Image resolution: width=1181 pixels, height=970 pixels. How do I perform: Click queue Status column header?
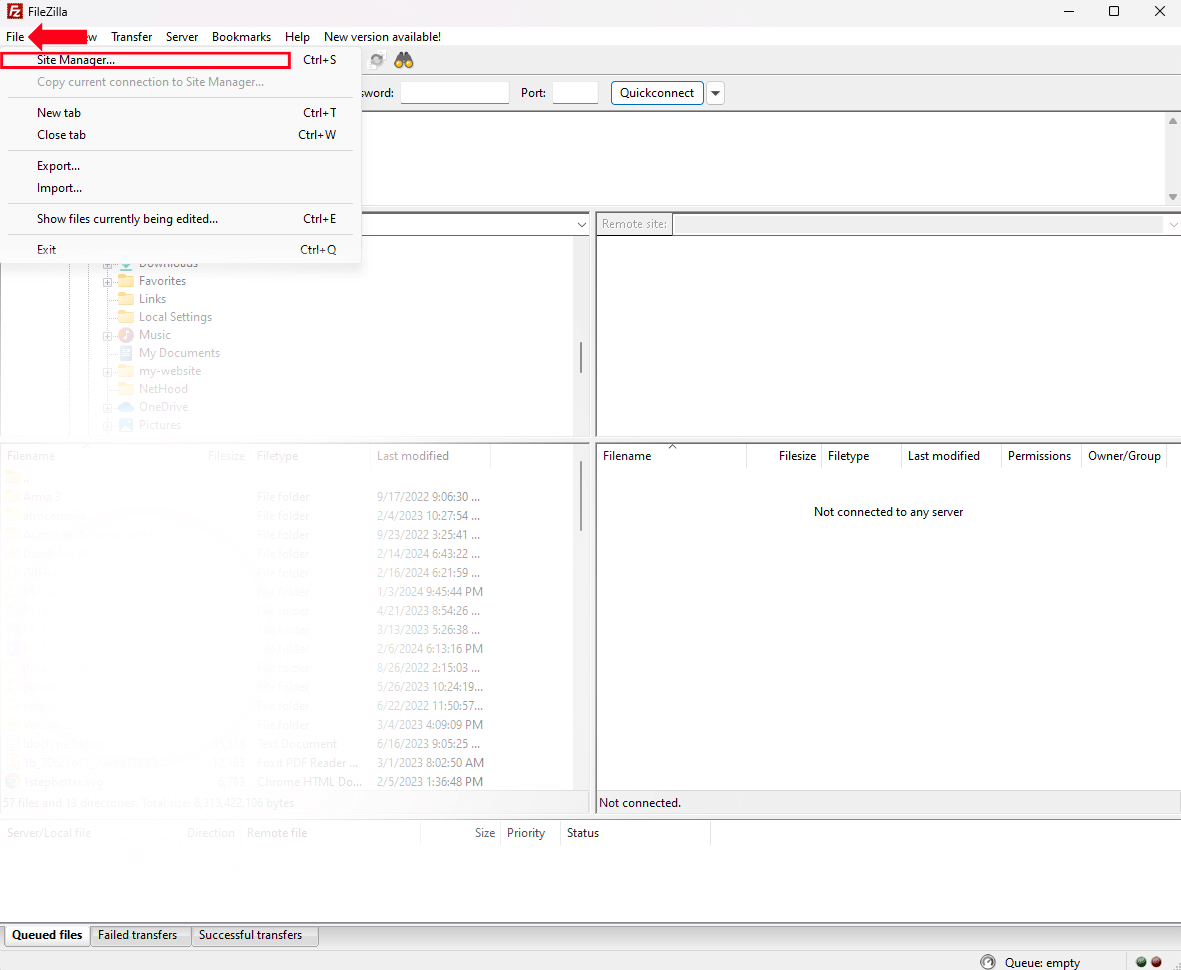(x=635, y=834)
